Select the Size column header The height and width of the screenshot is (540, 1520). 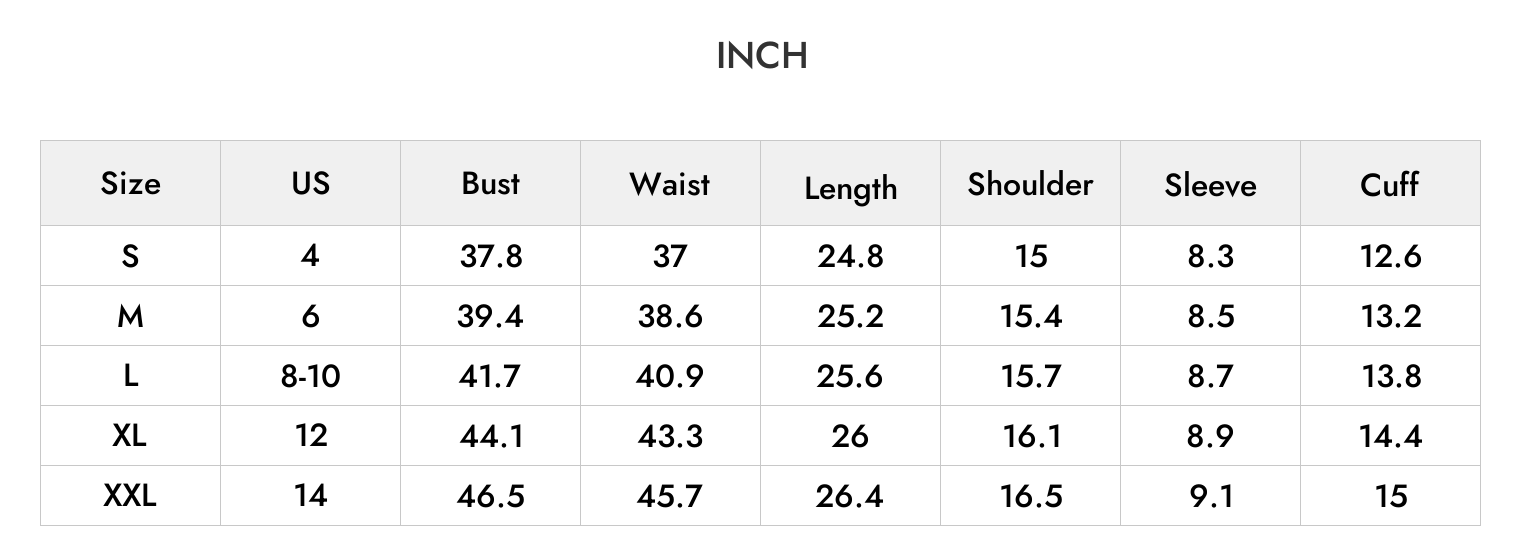[130, 184]
